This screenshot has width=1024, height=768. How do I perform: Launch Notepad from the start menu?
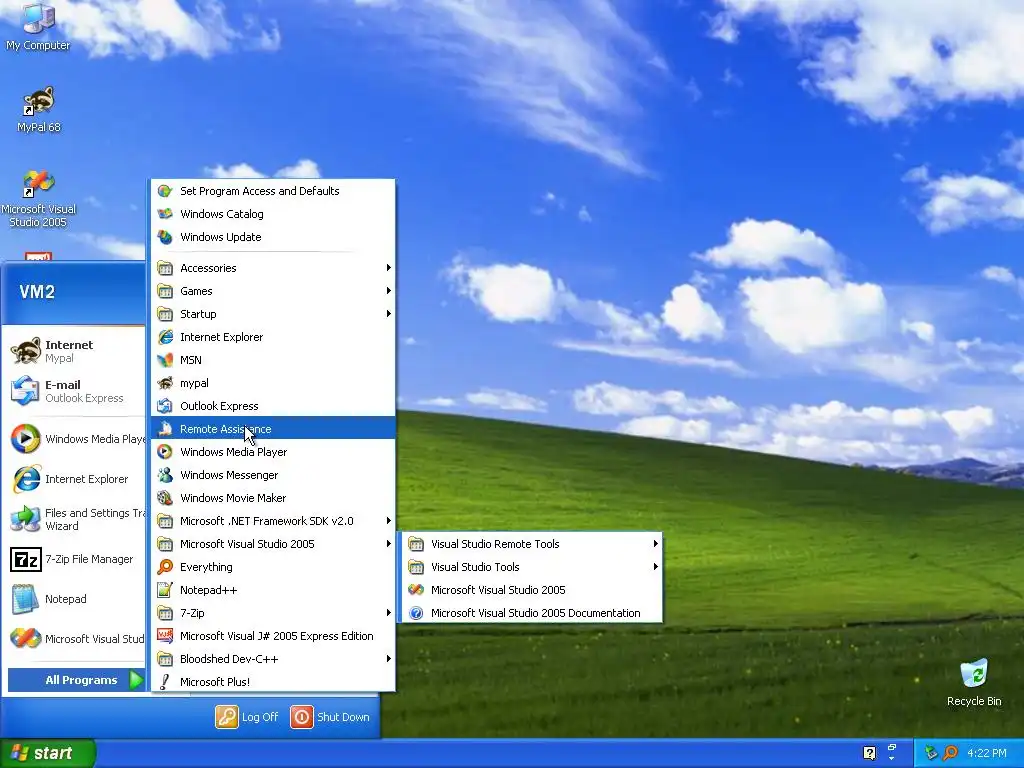[76, 599]
